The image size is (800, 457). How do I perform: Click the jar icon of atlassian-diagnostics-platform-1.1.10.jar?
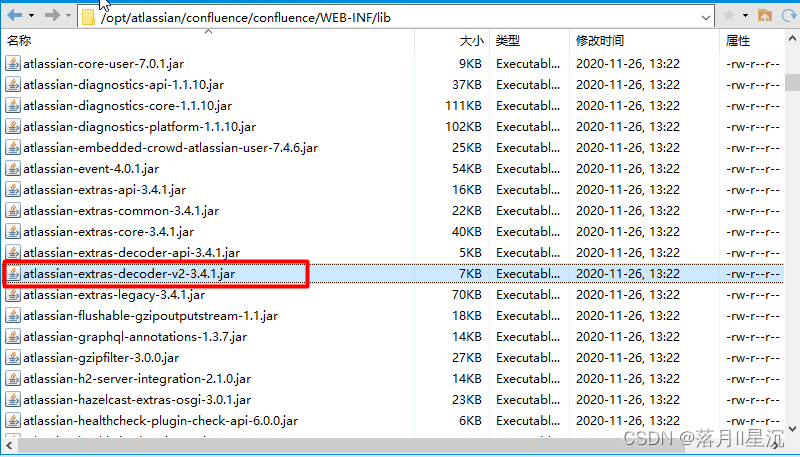[13, 126]
